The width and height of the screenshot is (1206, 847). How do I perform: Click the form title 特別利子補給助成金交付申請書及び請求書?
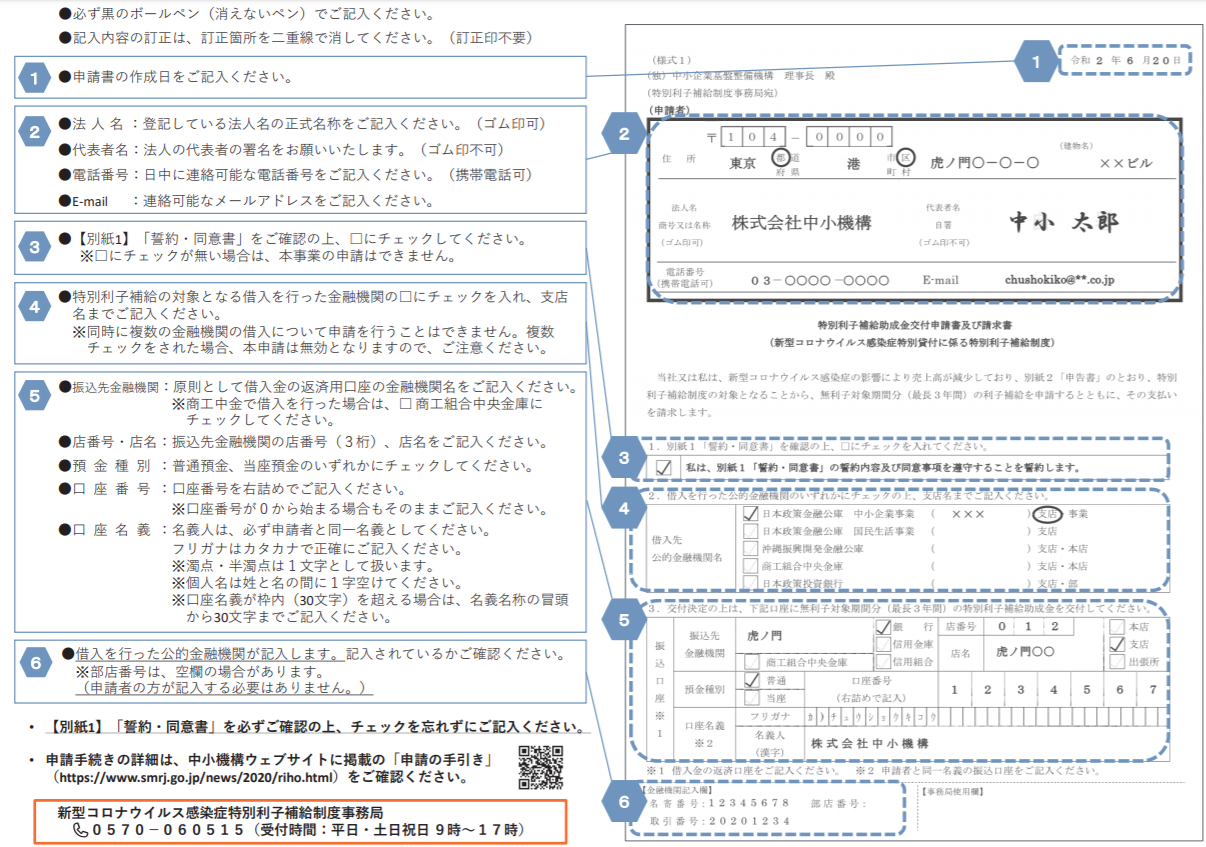[x=913, y=326]
